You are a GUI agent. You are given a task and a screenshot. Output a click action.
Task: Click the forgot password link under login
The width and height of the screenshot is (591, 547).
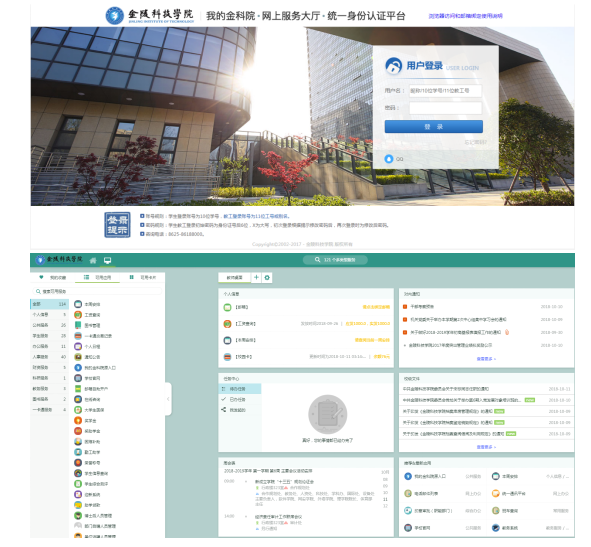[x=475, y=142]
